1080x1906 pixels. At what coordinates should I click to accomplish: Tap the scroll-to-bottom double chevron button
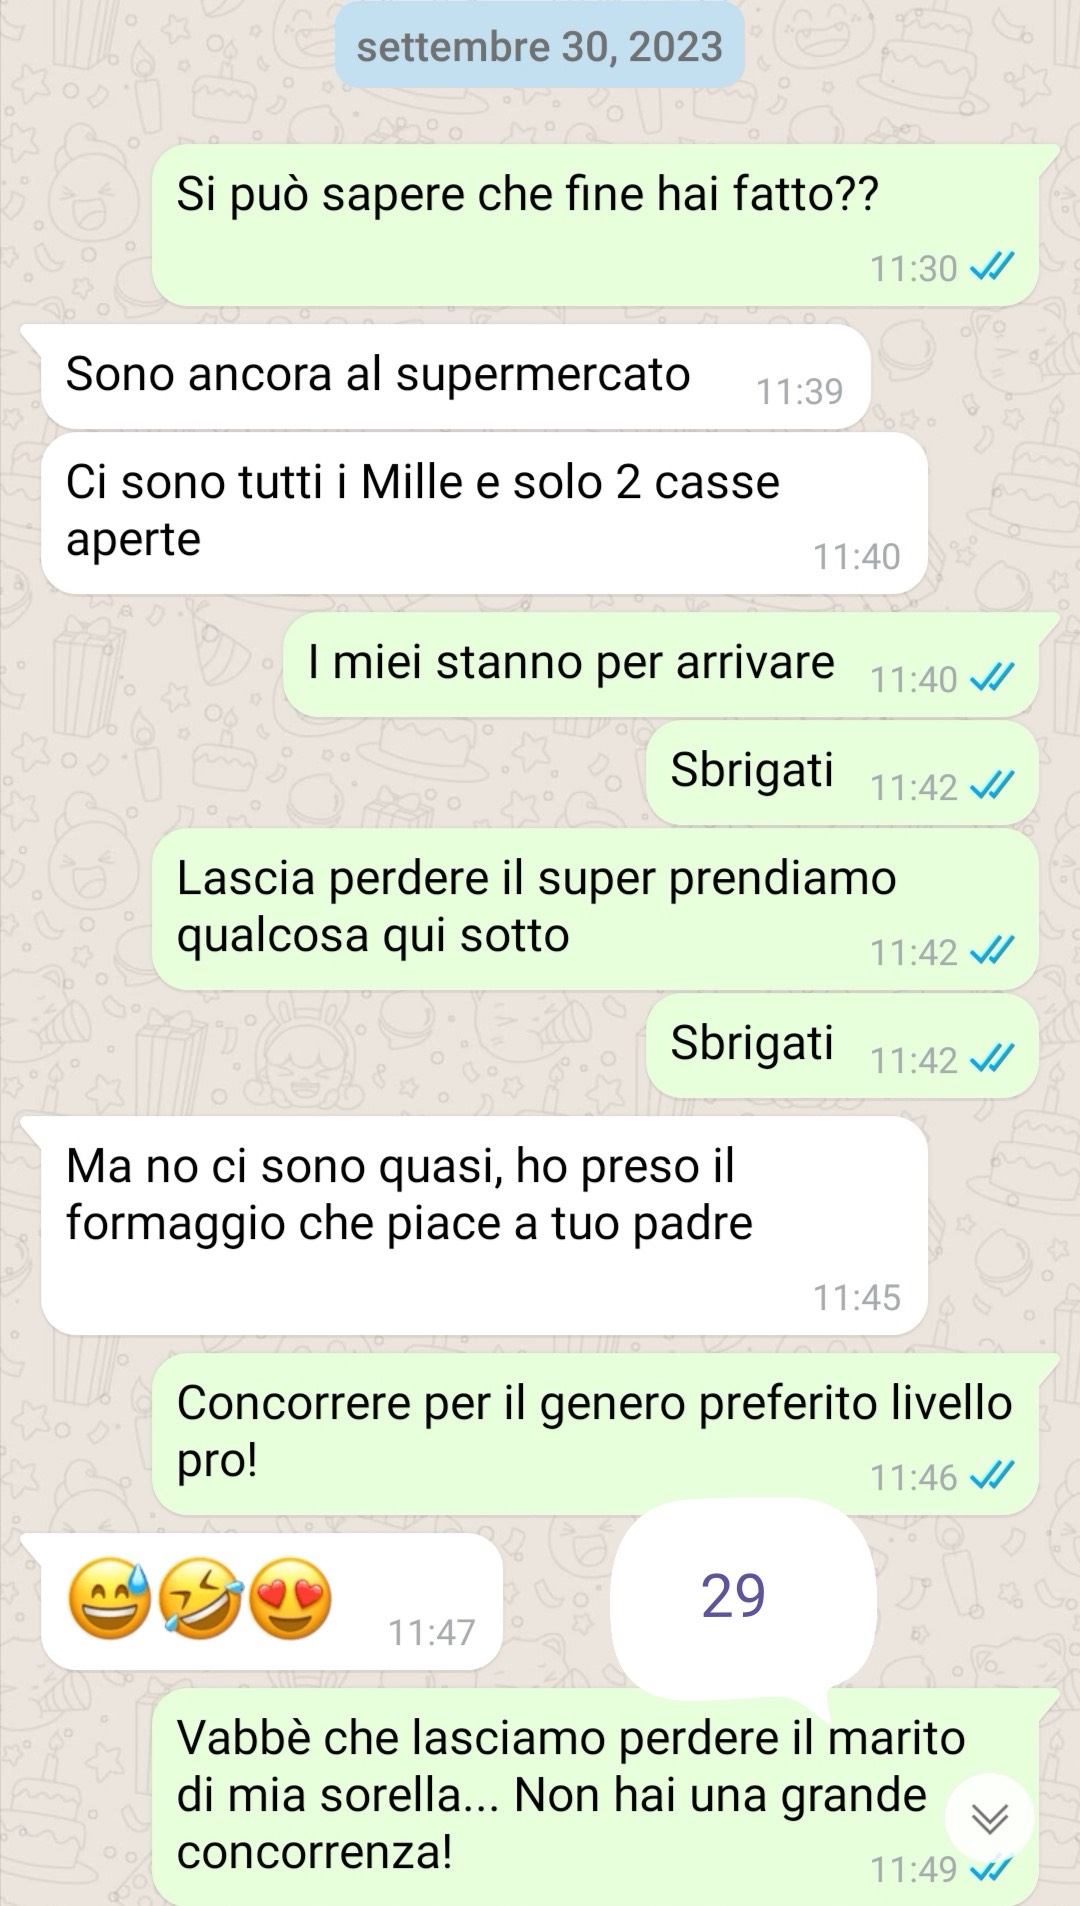coord(989,1818)
